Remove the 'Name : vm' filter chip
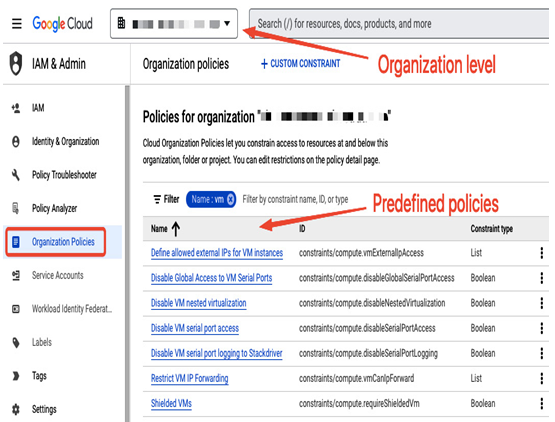This screenshot has width=555, height=422. pos(230,199)
